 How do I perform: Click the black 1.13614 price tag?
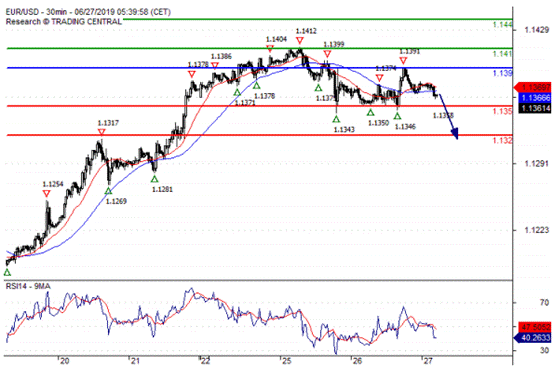(x=535, y=108)
